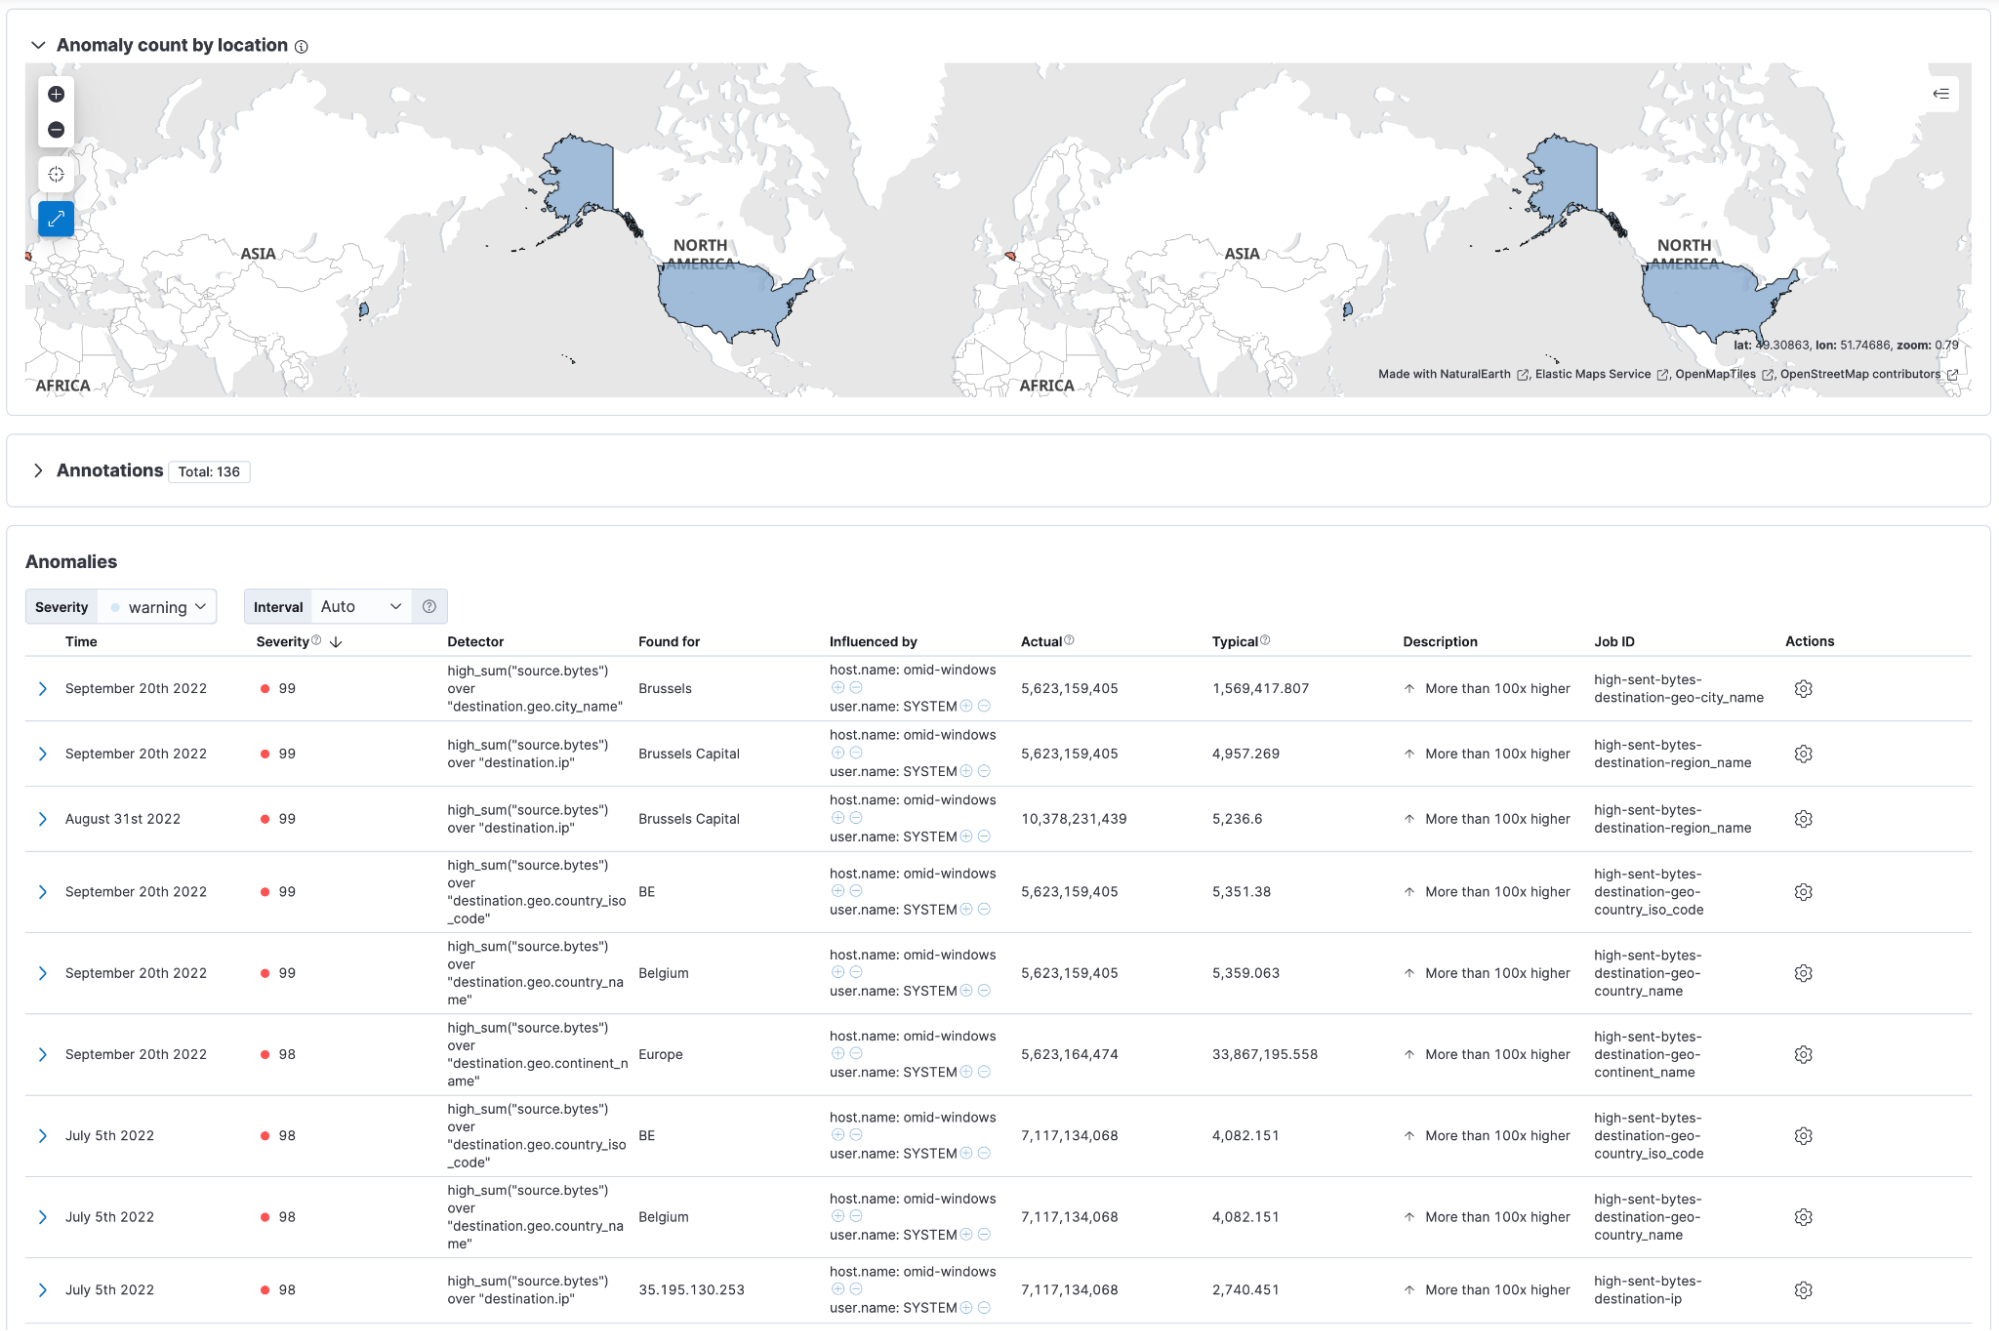Open the Elastic Maps Service link
Screen dimensions: 1999x1331
pyautogui.click(x=1602, y=375)
